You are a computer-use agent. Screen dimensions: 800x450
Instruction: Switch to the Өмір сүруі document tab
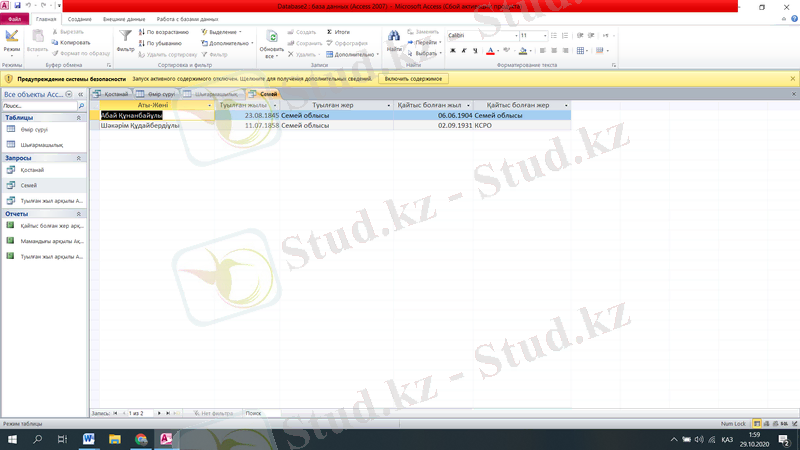click(156, 94)
